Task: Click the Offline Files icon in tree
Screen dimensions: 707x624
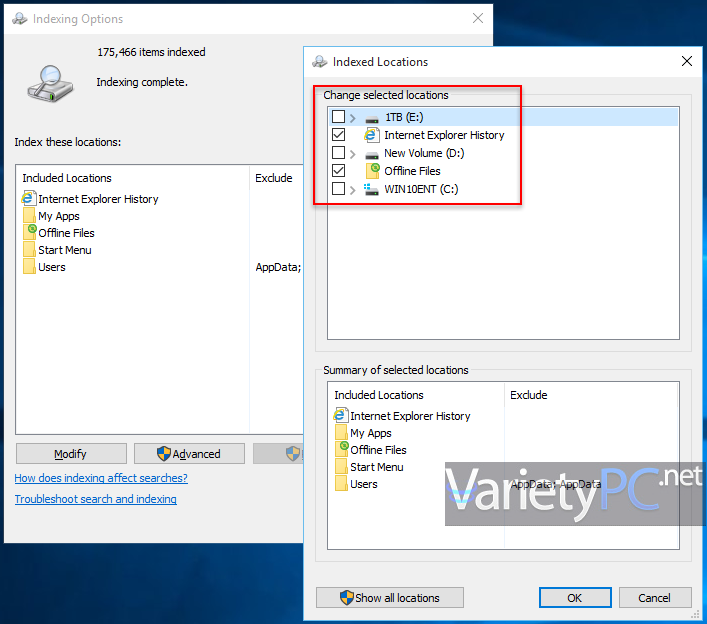Action: pyautogui.click(x=372, y=171)
